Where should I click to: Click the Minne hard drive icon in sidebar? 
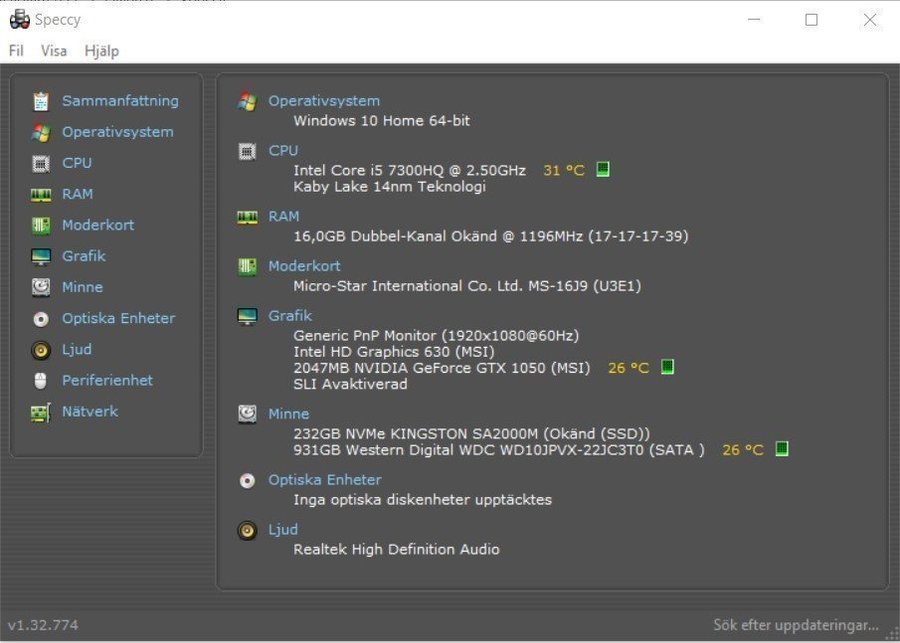(x=41, y=287)
